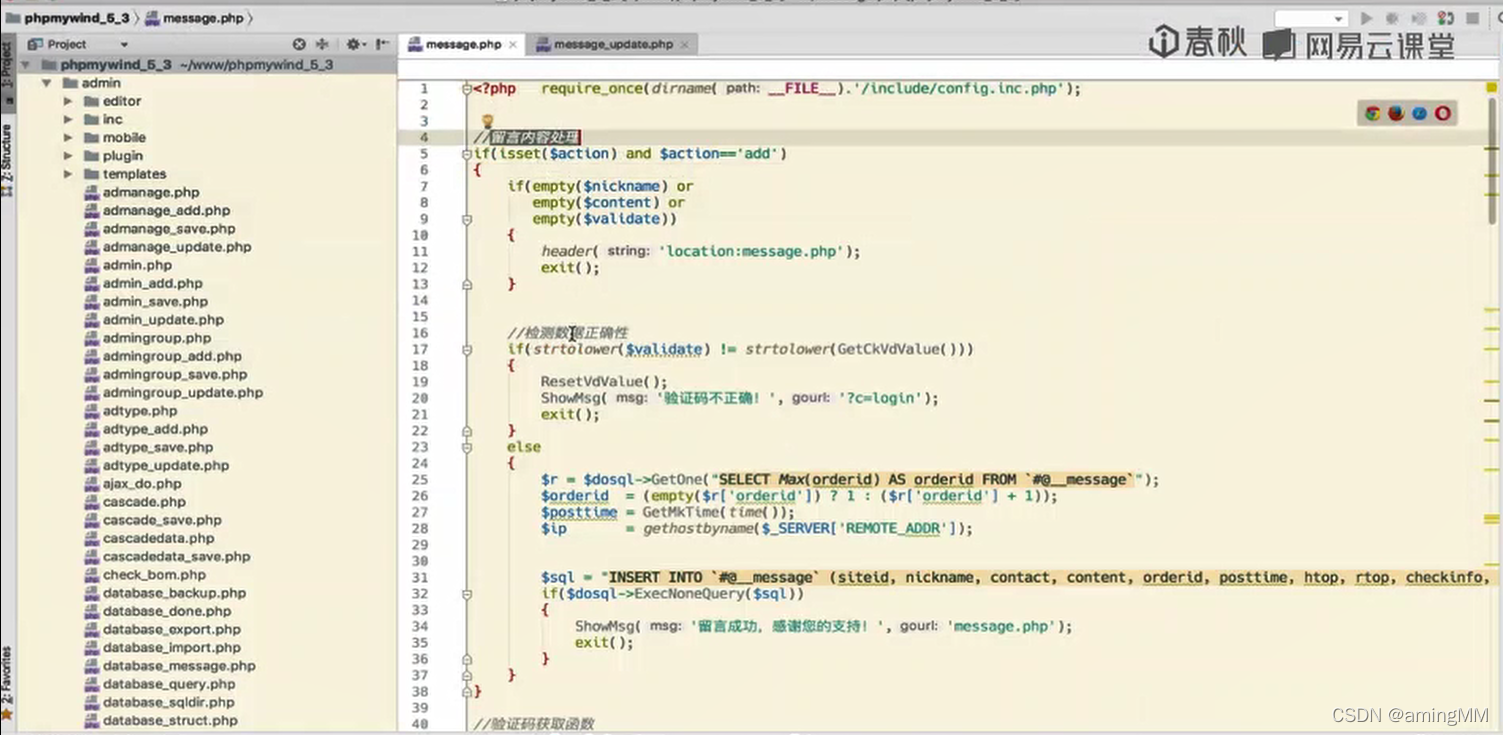Switch to the message.php editor tab

point(463,44)
